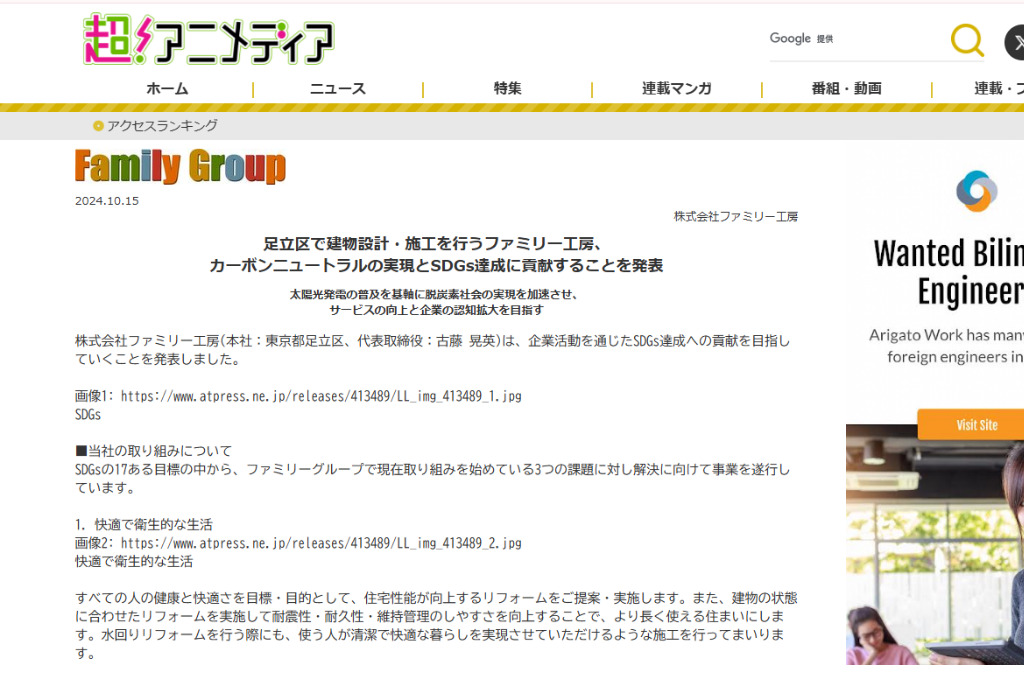Screen dimensions: 1024x683
Task: Click the orange Visit Site ad button
Action: tap(970, 424)
